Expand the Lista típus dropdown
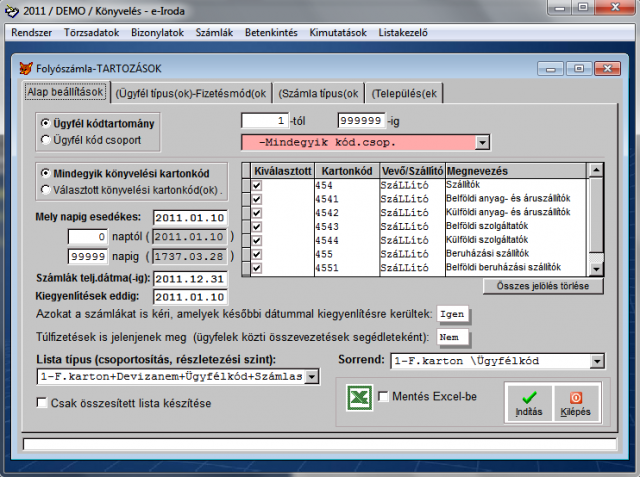 coord(311,377)
